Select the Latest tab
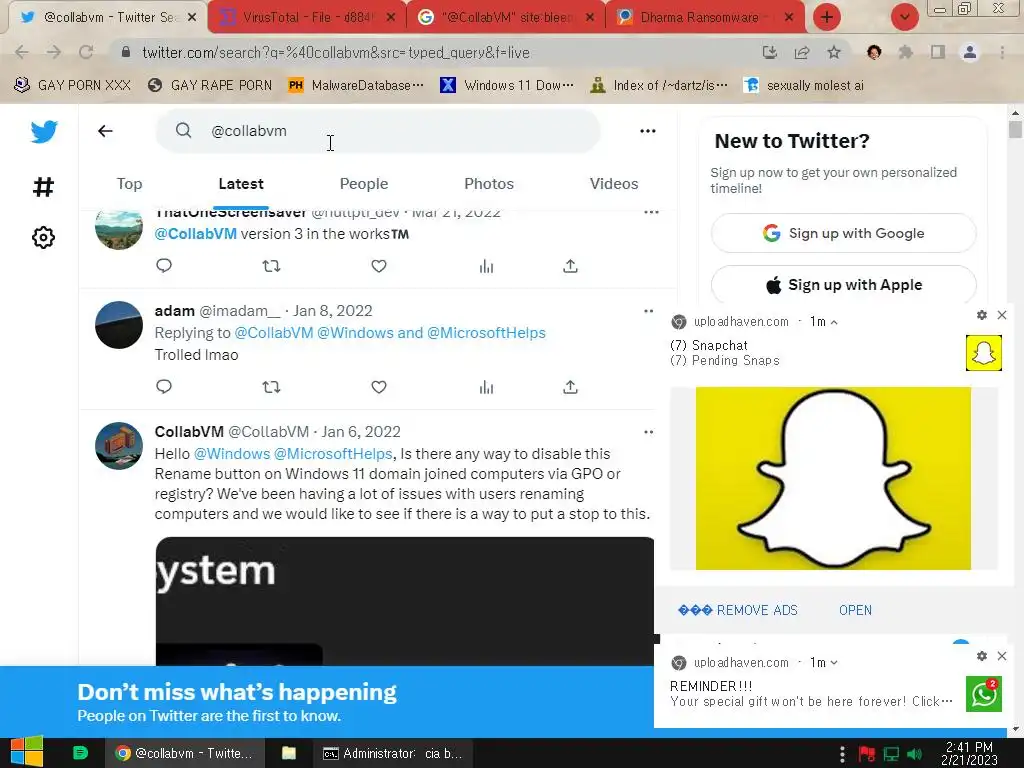The image size is (1024, 768). (241, 184)
